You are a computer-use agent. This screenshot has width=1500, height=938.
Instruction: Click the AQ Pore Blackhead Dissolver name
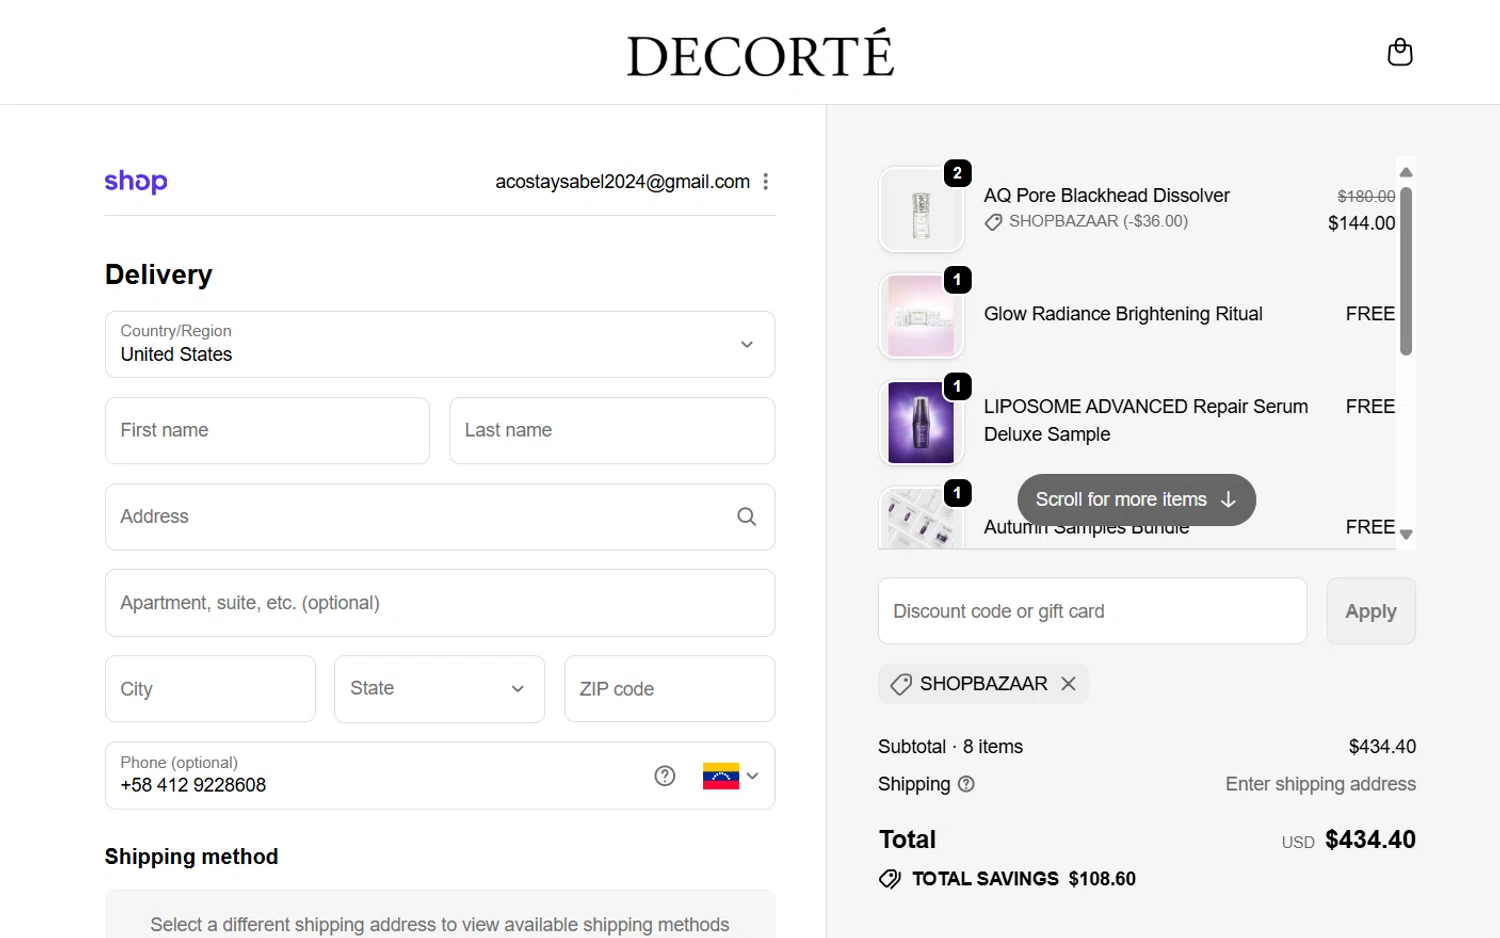click(x=1106, y=195)
